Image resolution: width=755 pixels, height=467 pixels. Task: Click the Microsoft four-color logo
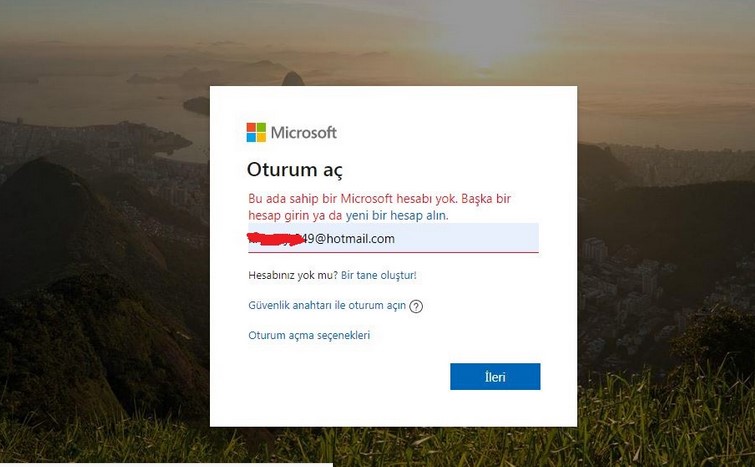(x=256, y=132)
